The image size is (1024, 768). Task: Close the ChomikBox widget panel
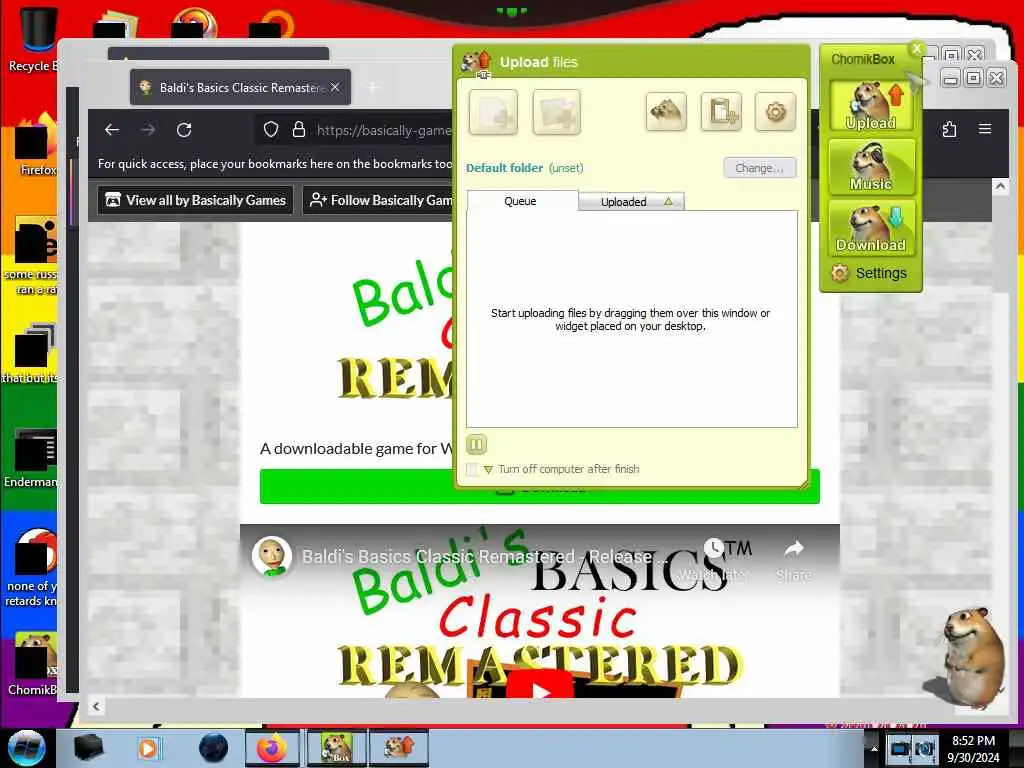pos(916,48)
